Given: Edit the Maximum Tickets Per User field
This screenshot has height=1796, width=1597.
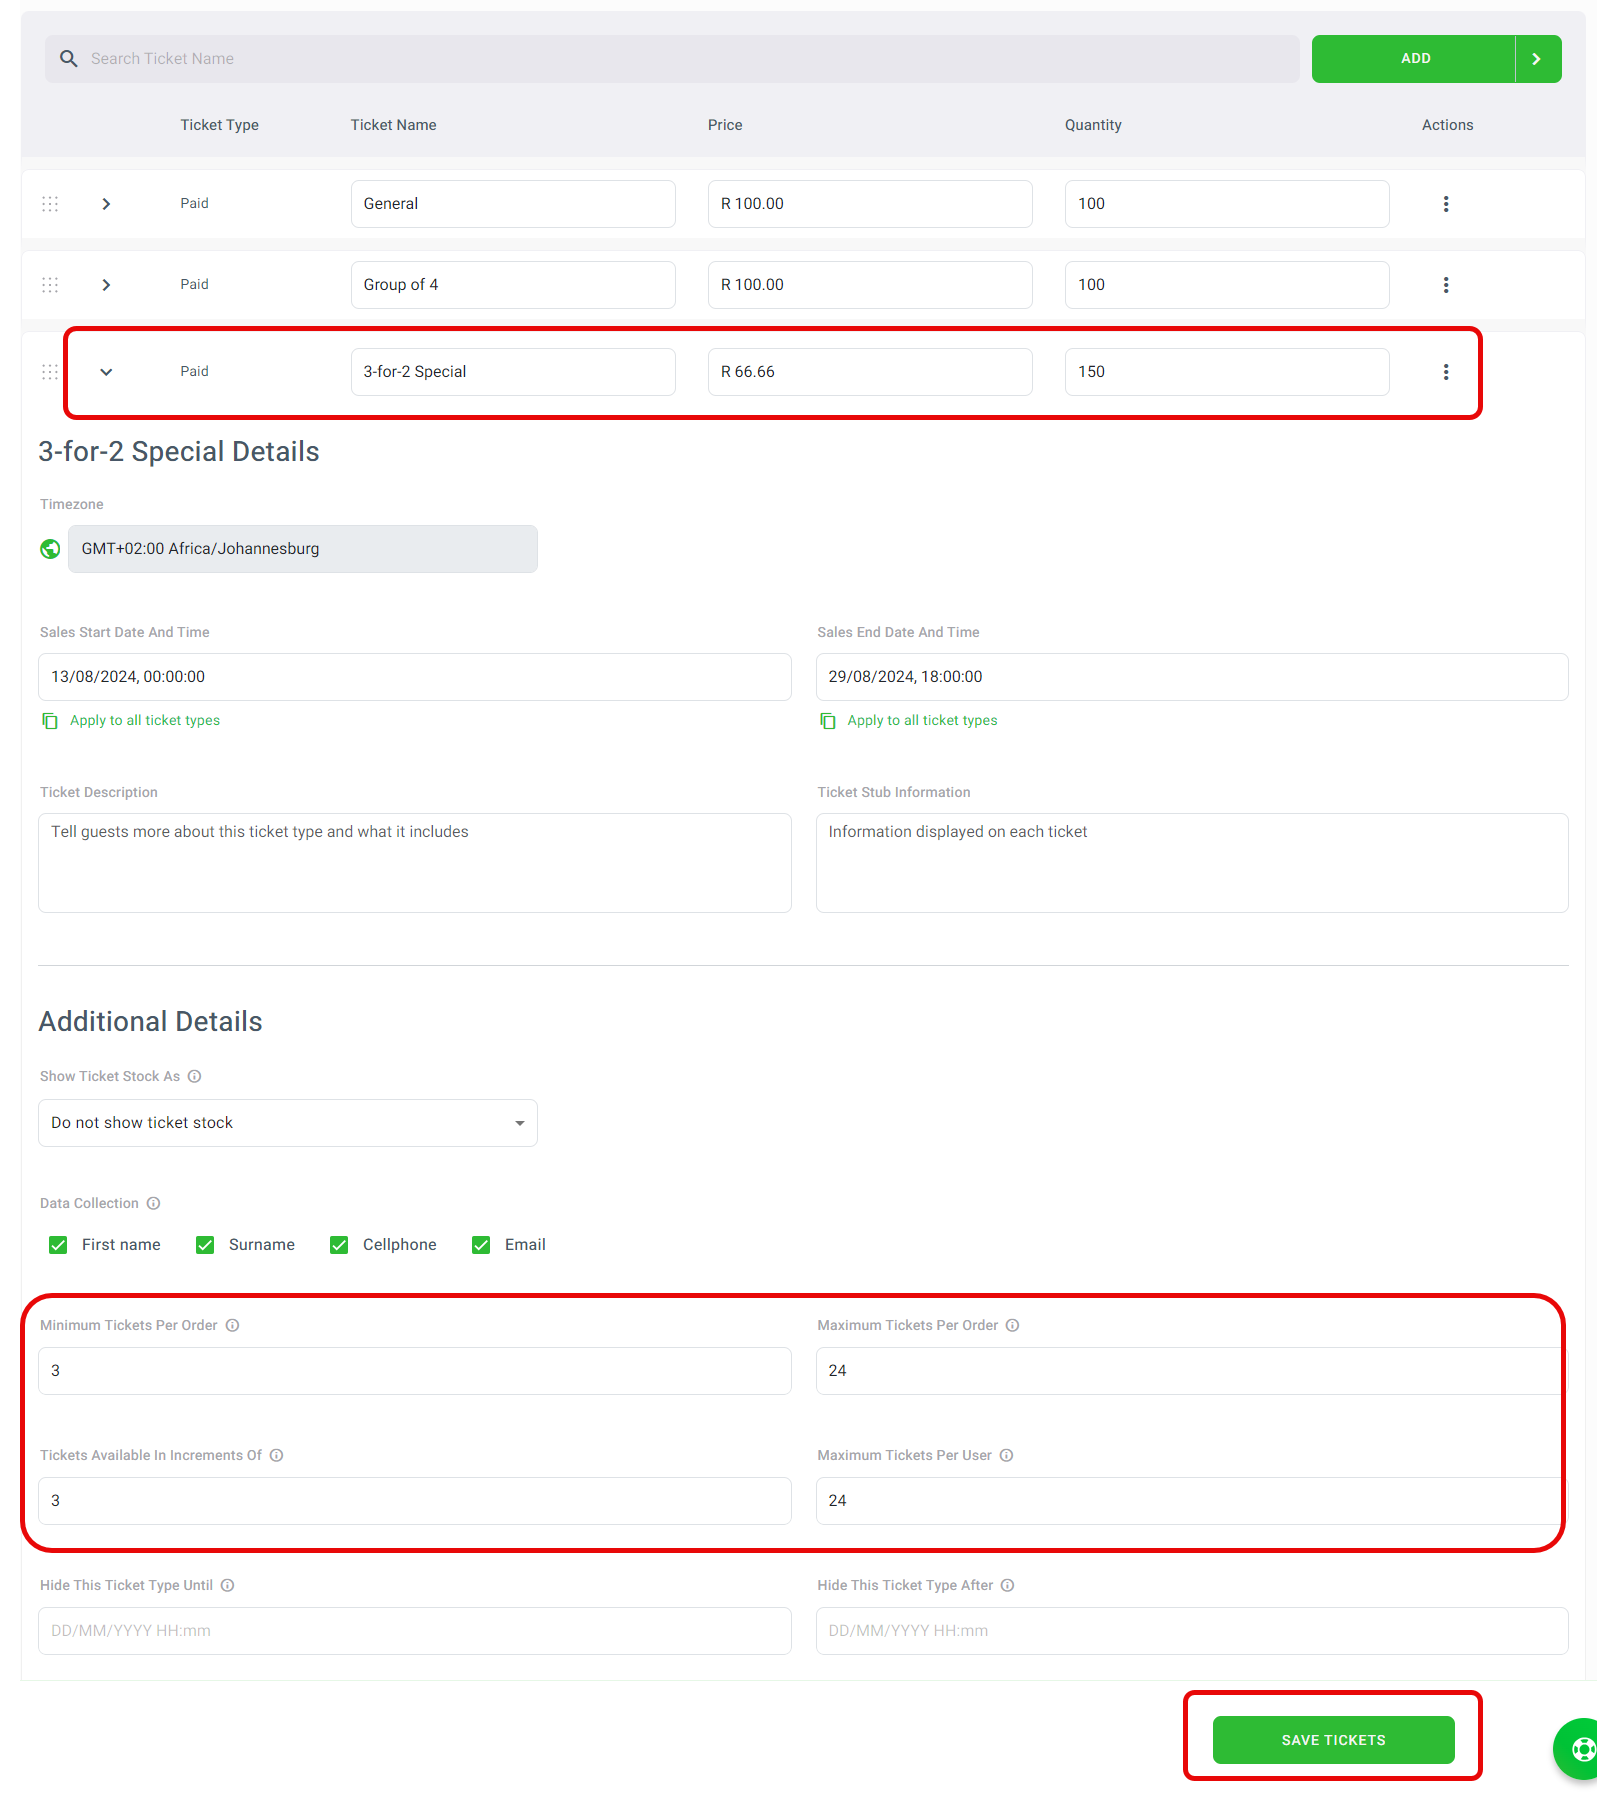Looking at the screenshot, I should click(1192, 1501).
